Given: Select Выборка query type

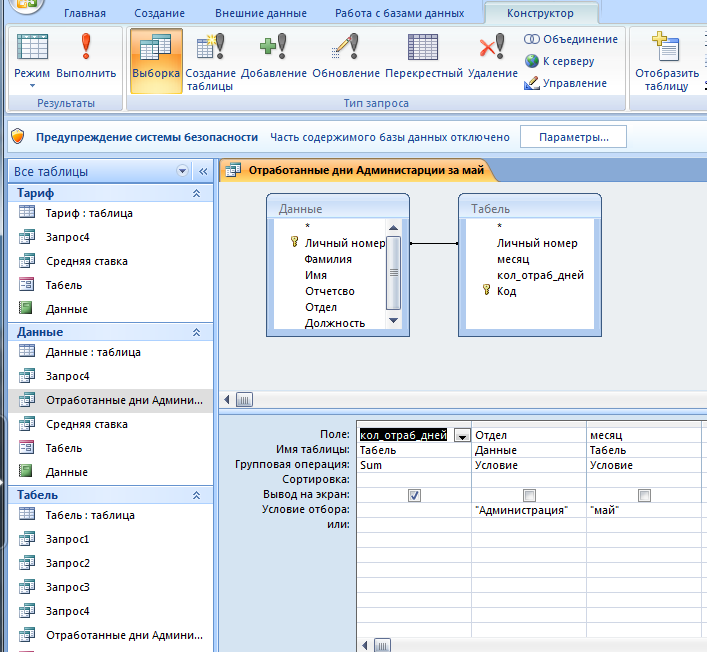Looking at the screenshot, I should pos(156,61).
